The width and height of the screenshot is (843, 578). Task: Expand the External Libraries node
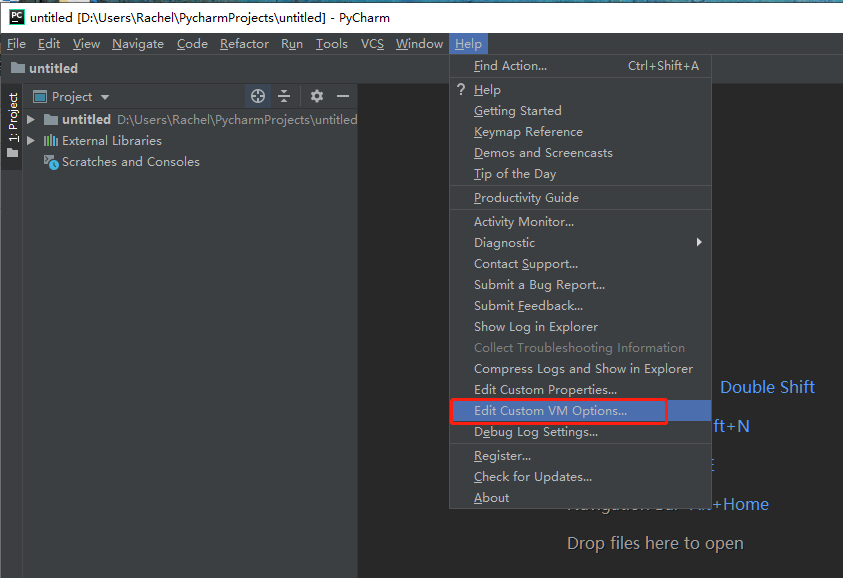(x=31, y=140)
